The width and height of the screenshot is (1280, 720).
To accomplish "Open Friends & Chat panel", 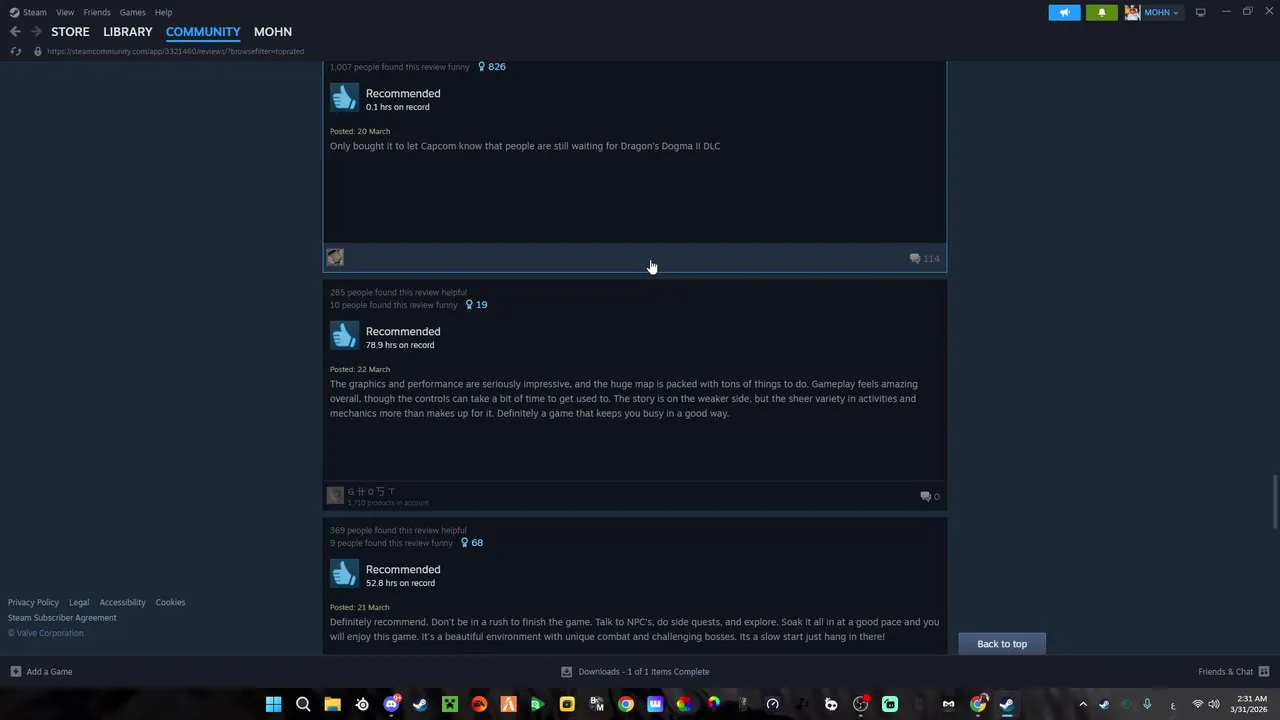I will pos(1233,672).
